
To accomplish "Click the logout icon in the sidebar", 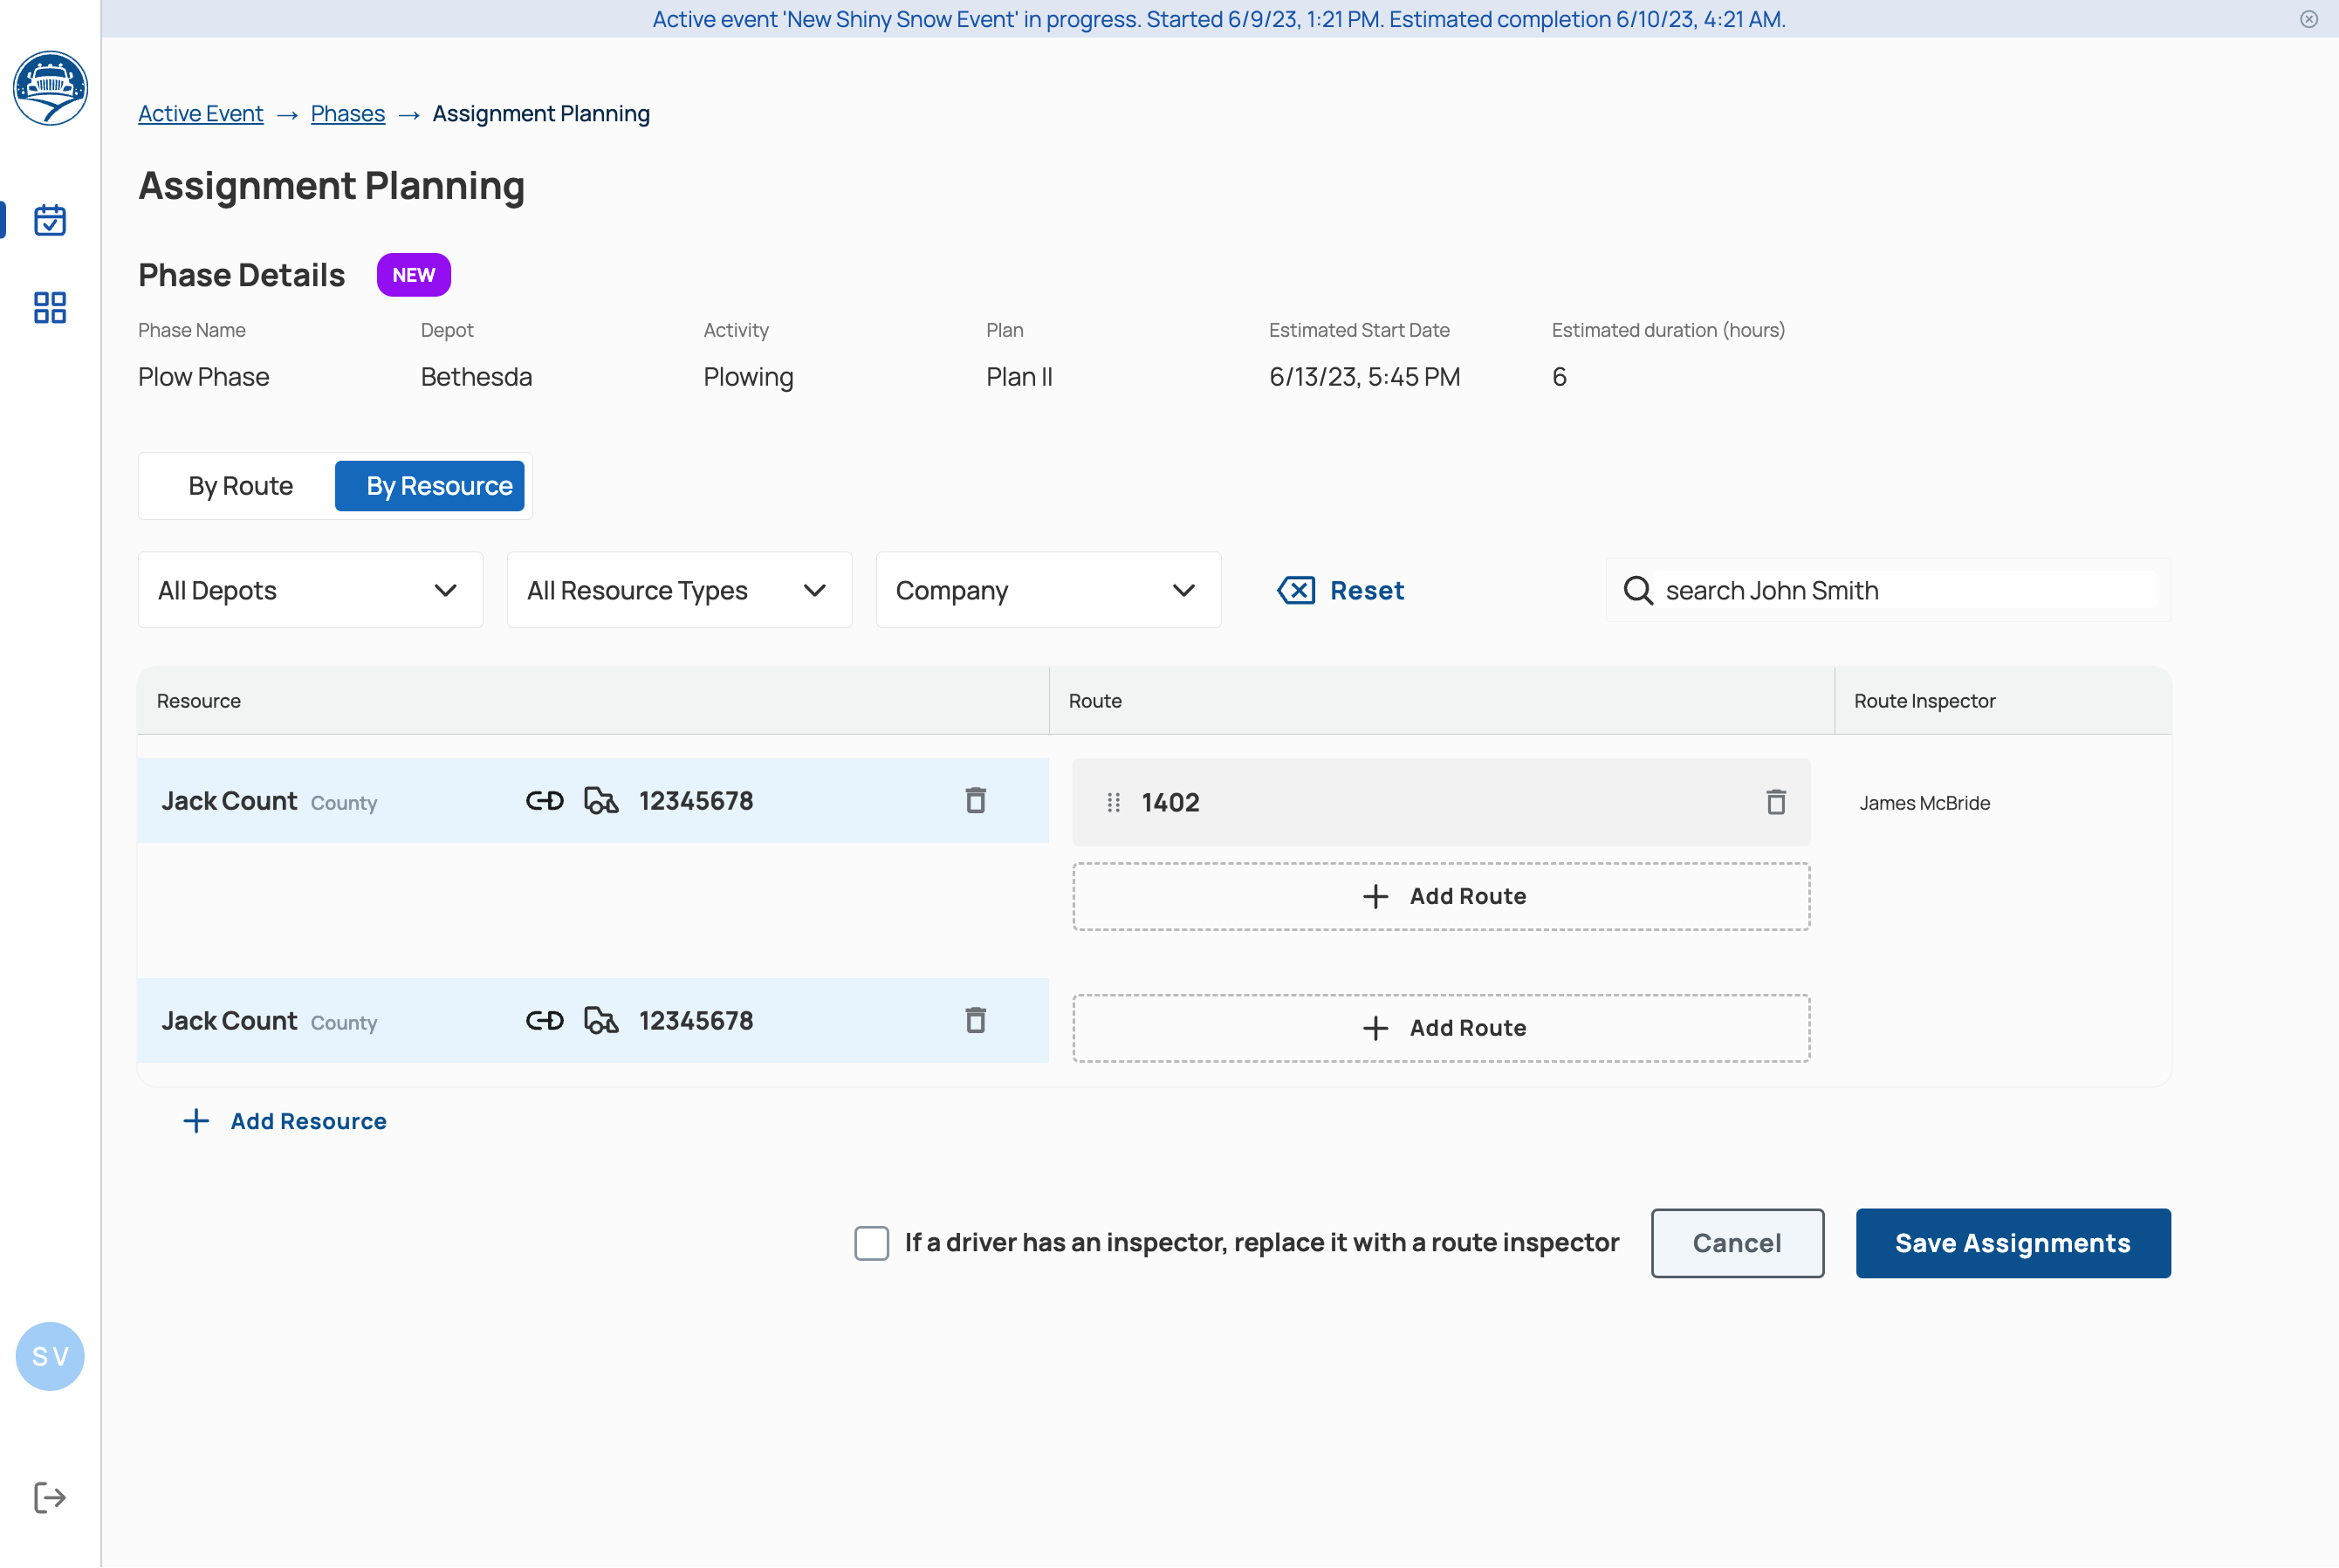I will 50,1497.
